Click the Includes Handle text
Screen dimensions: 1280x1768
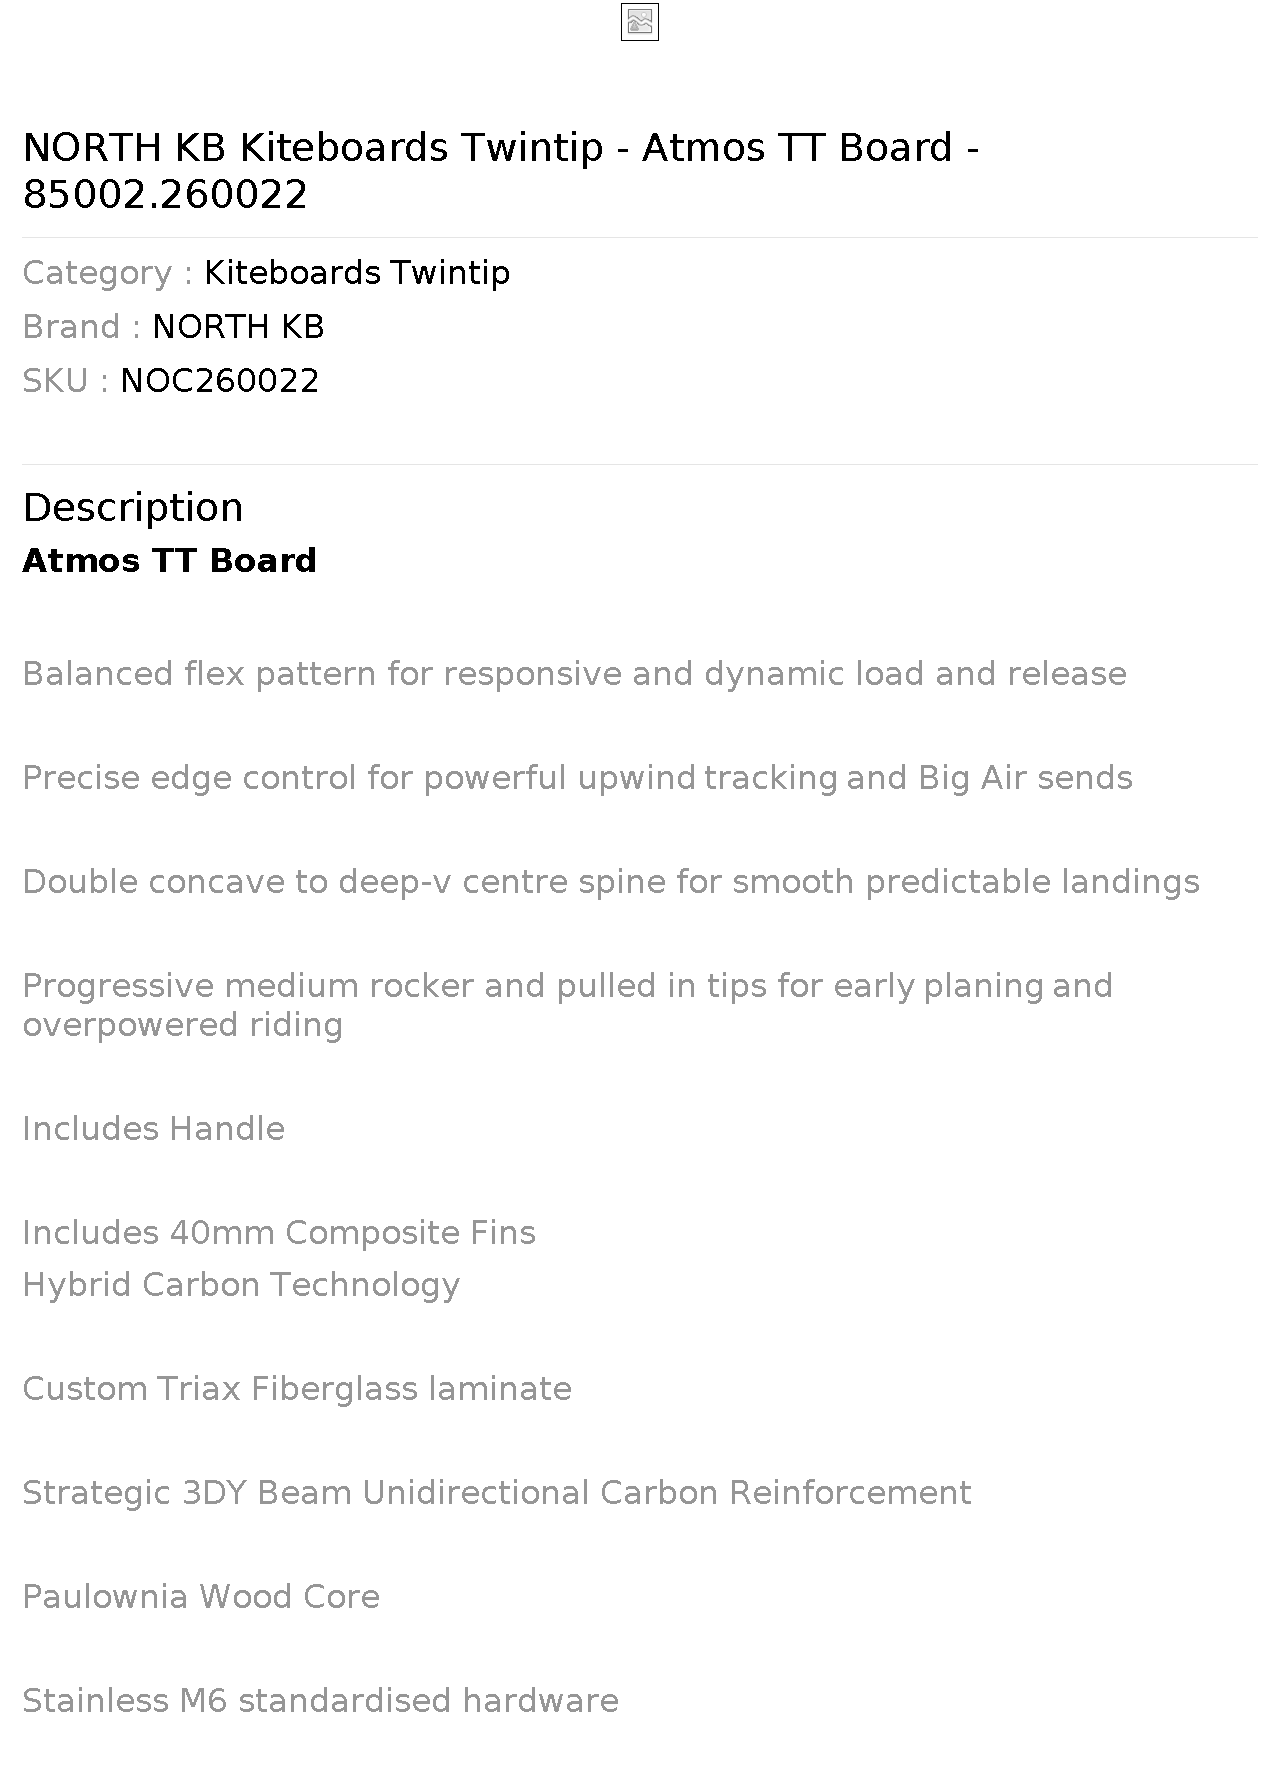pos(153,1129)
